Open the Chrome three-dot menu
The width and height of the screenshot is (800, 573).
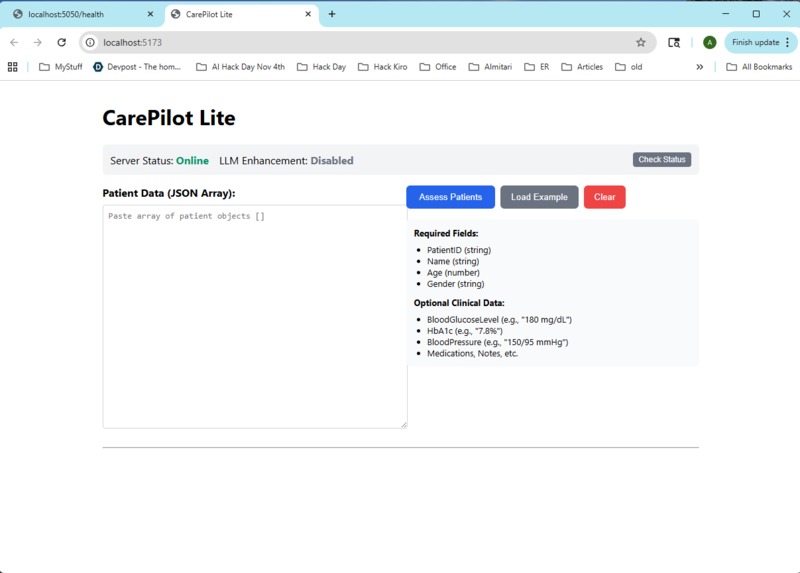[788, 42]
